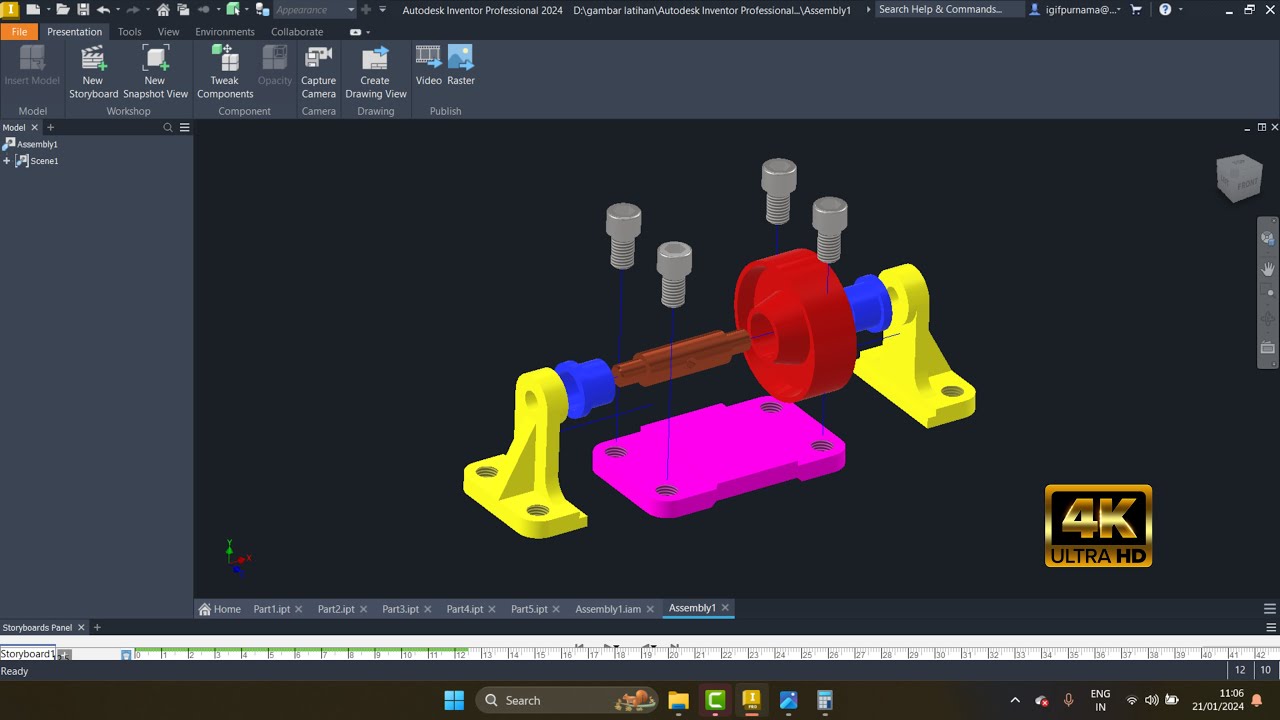The width and height of the screenshot is (1280, 720).
Task: Close the Part5.ipt tab
Action: click(556, 609)
